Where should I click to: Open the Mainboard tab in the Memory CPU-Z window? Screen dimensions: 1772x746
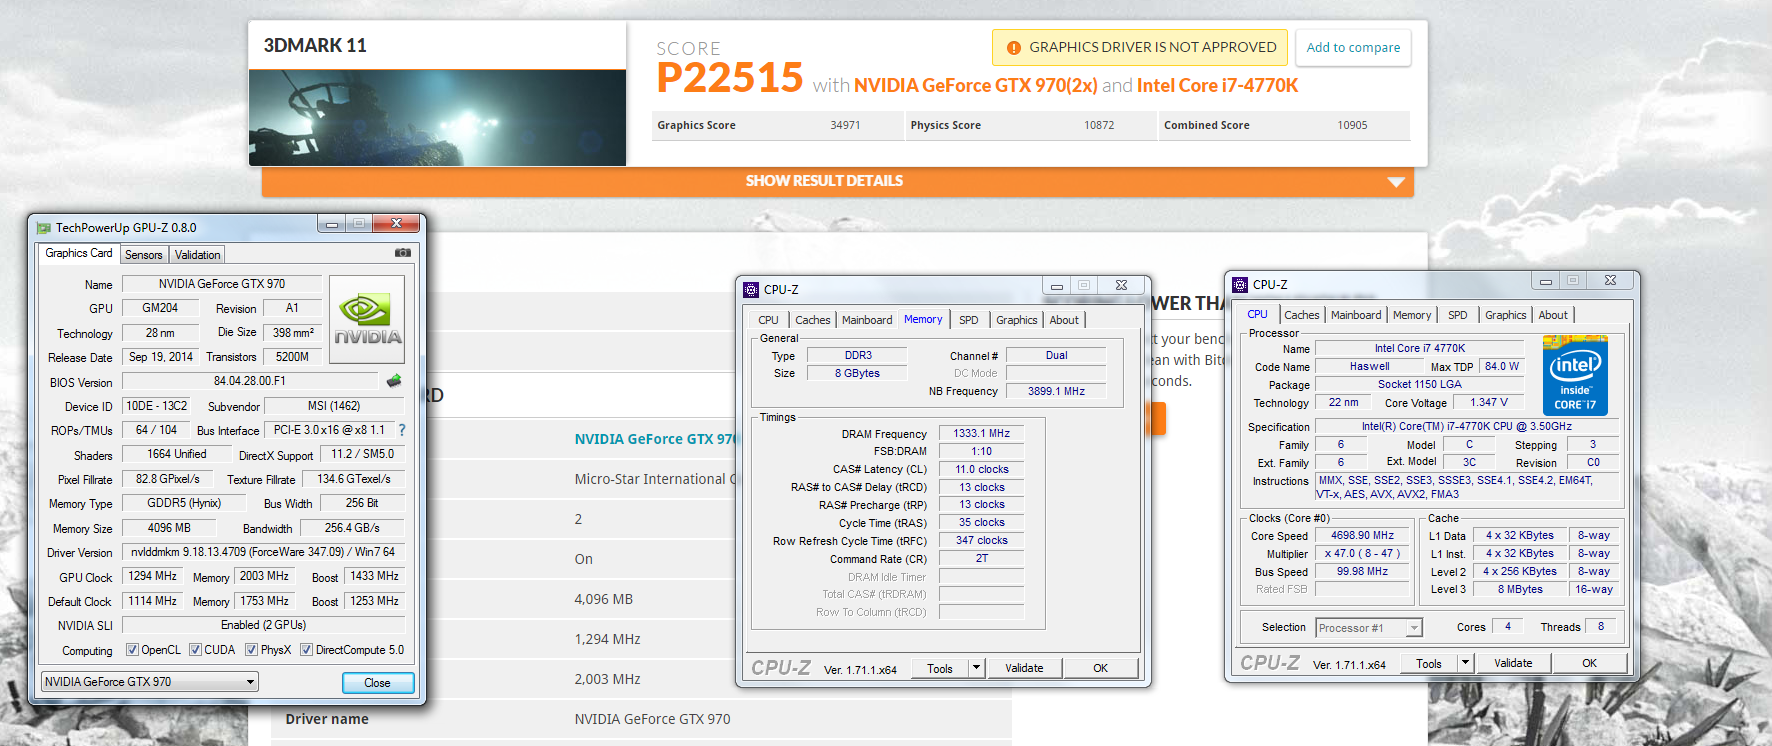pyautogui.click(x=867, y=320)
